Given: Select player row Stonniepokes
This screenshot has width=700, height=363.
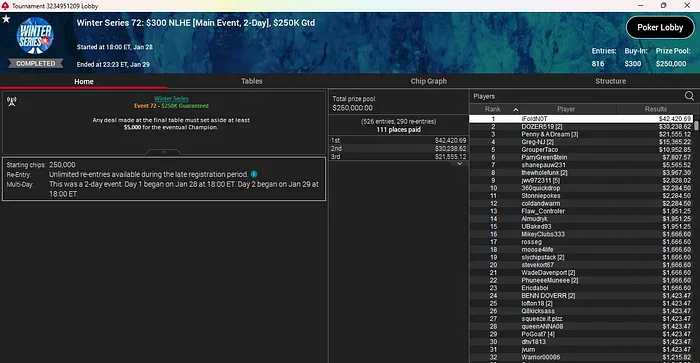Looking at the screenshot, I should point(581,196).
